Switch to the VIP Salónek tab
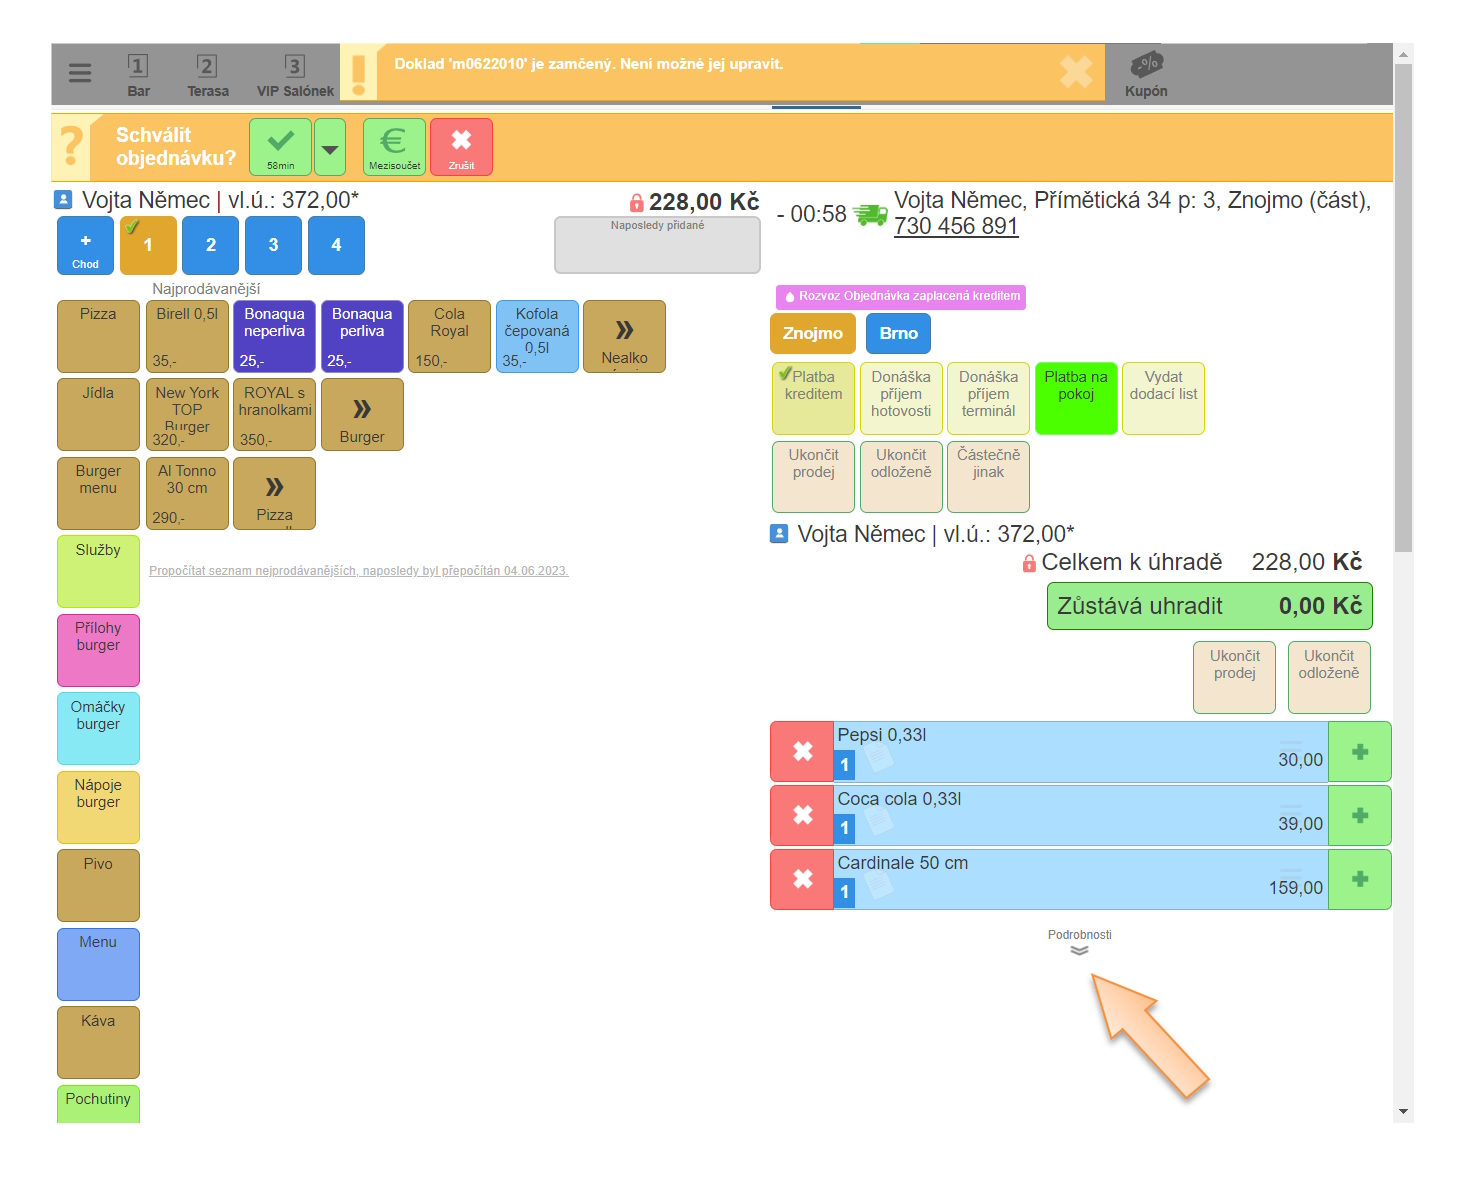 click(295, 75)
